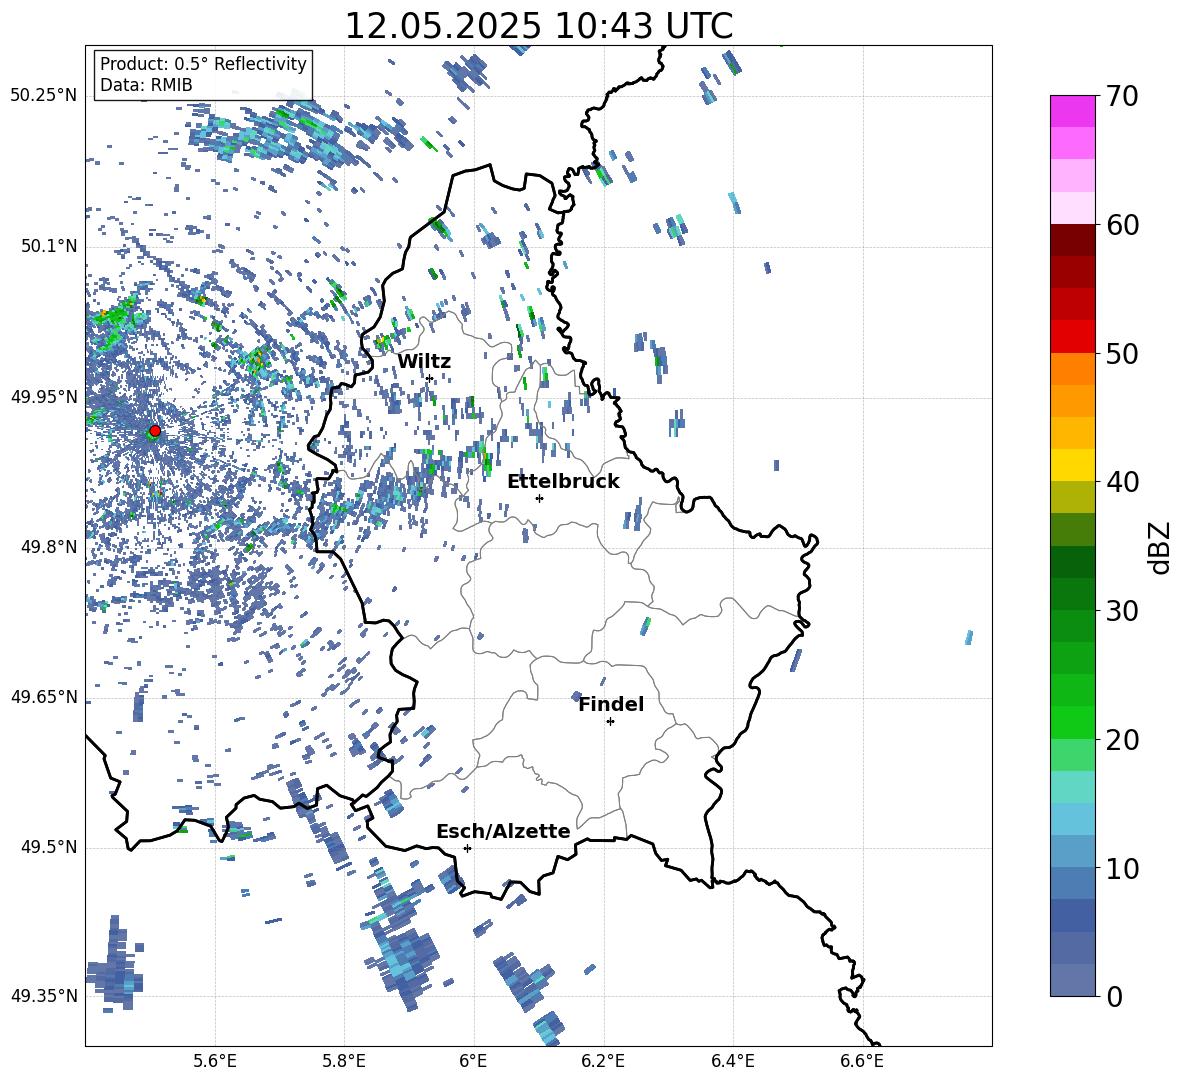The width and height of the screenshot is (1184, 1081).
Task: Click the 50.25°N latitude label
Action: (43, 96)
